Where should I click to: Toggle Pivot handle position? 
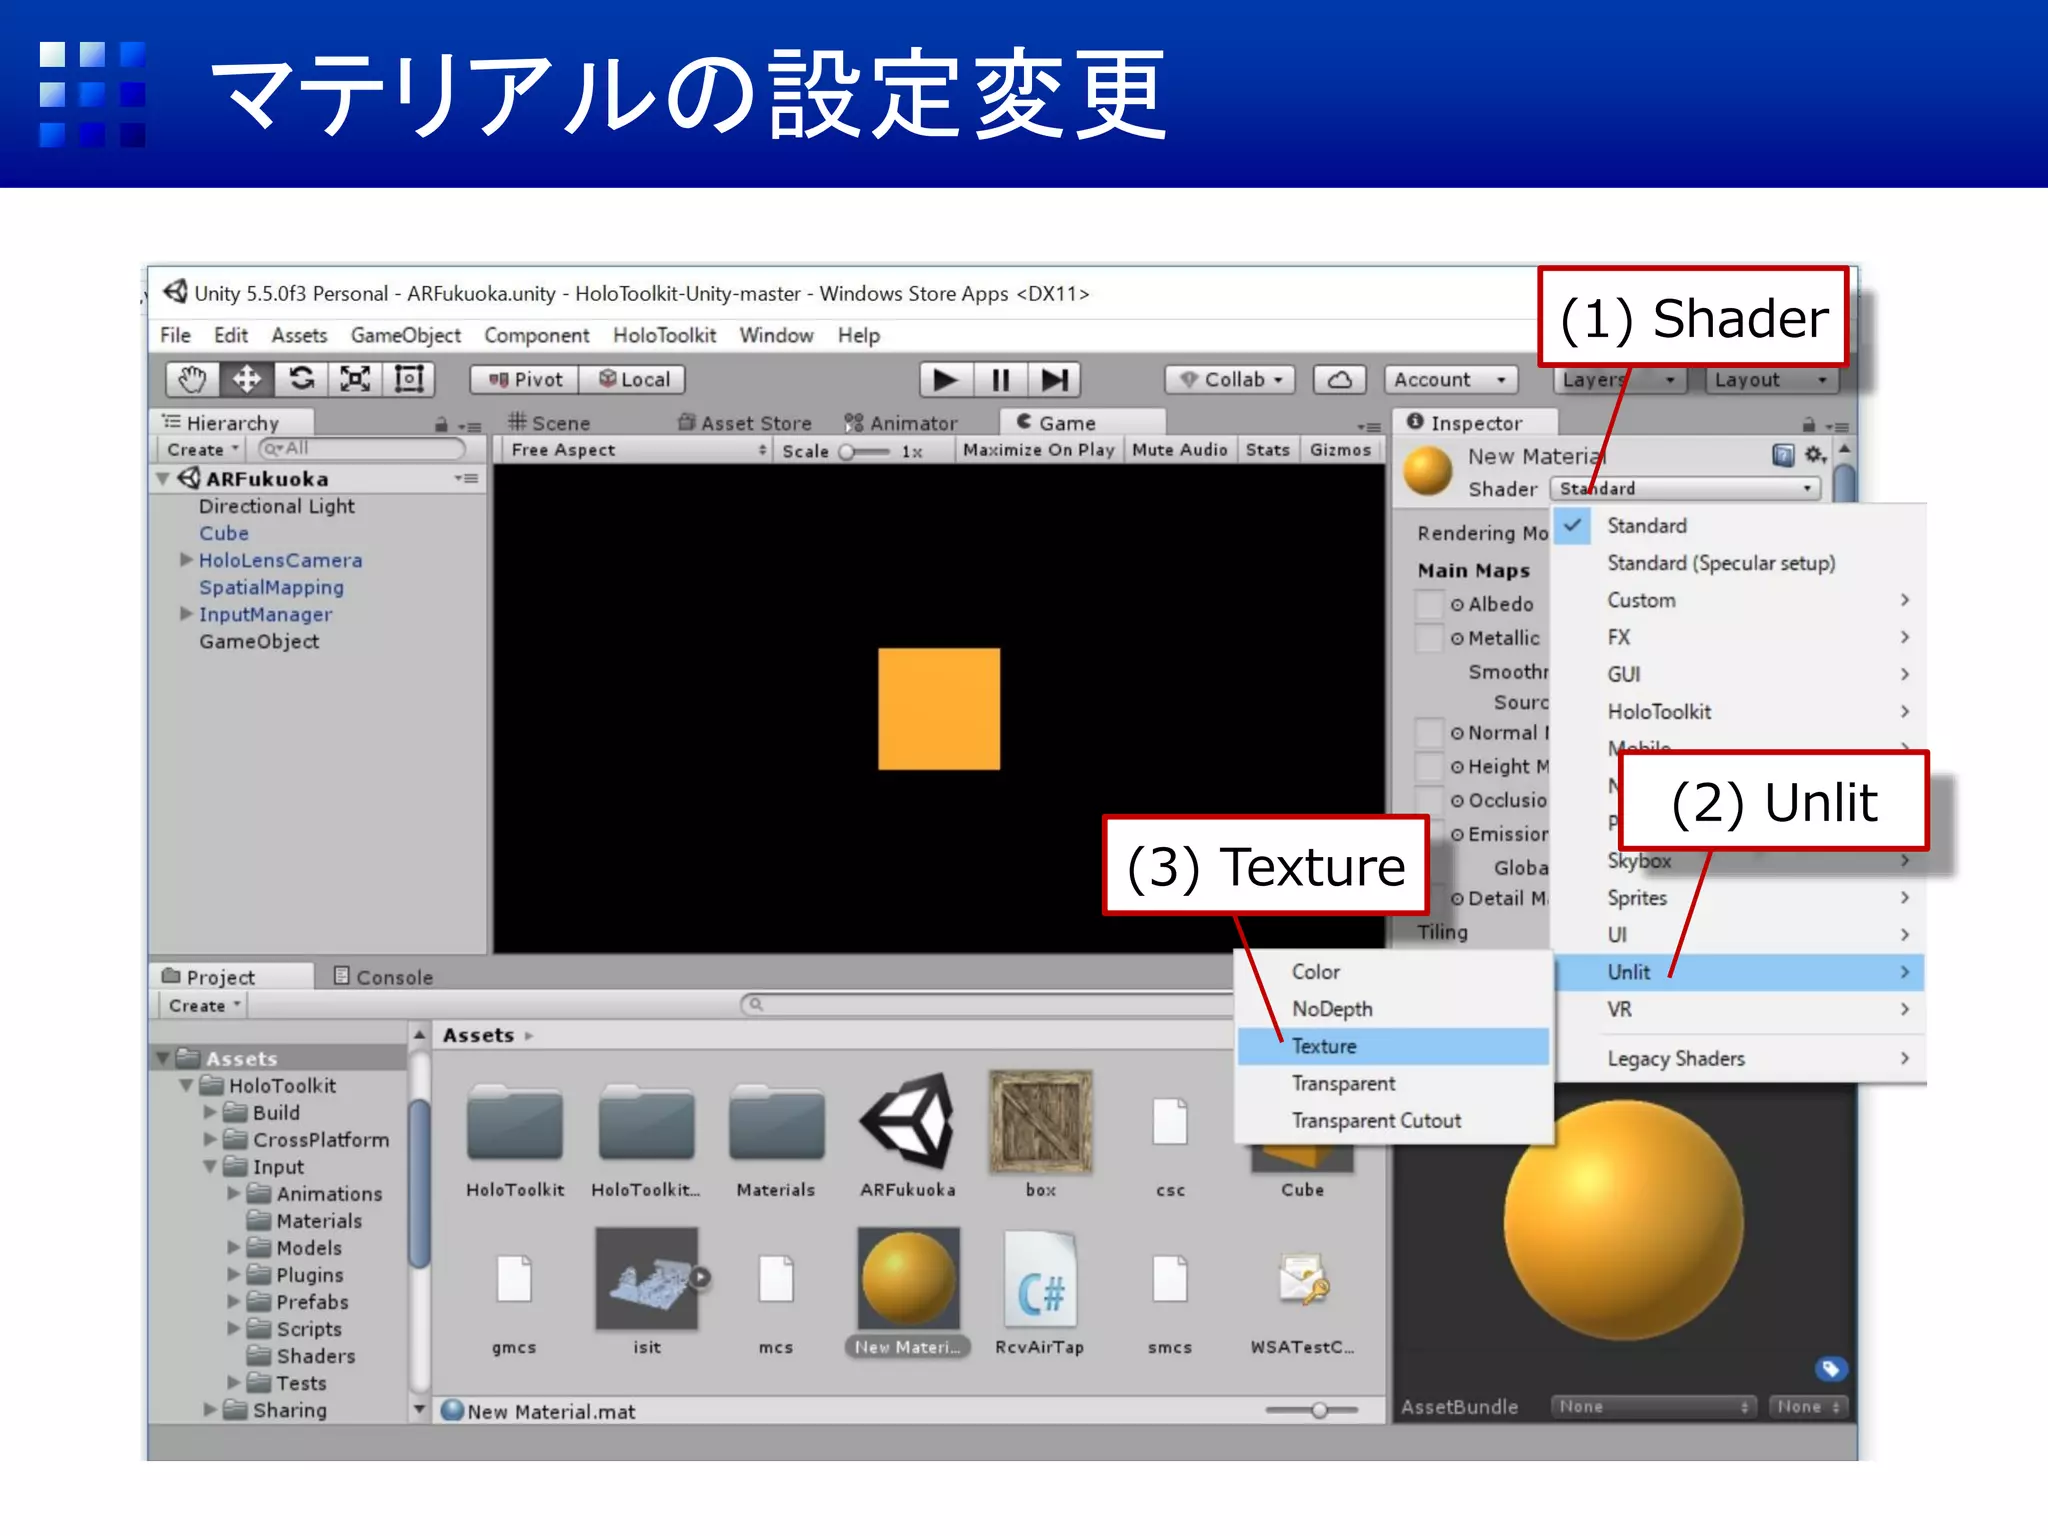click(525, 380)
